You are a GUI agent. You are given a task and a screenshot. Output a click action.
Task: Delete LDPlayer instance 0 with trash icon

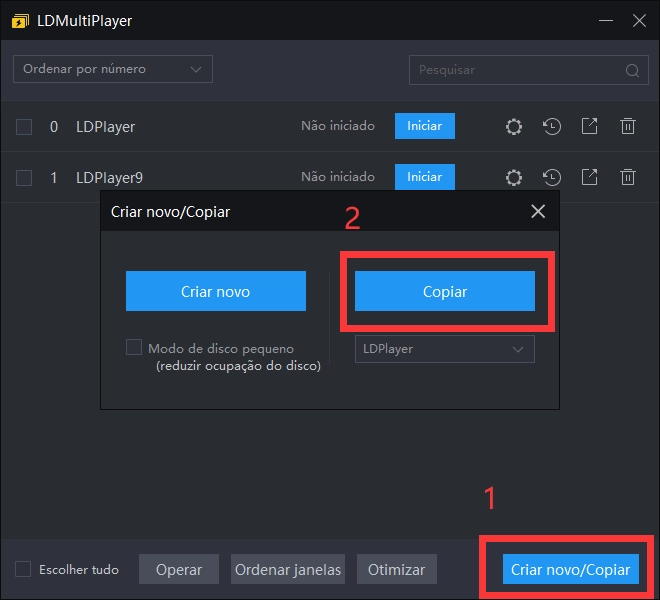tap(628, 126)
